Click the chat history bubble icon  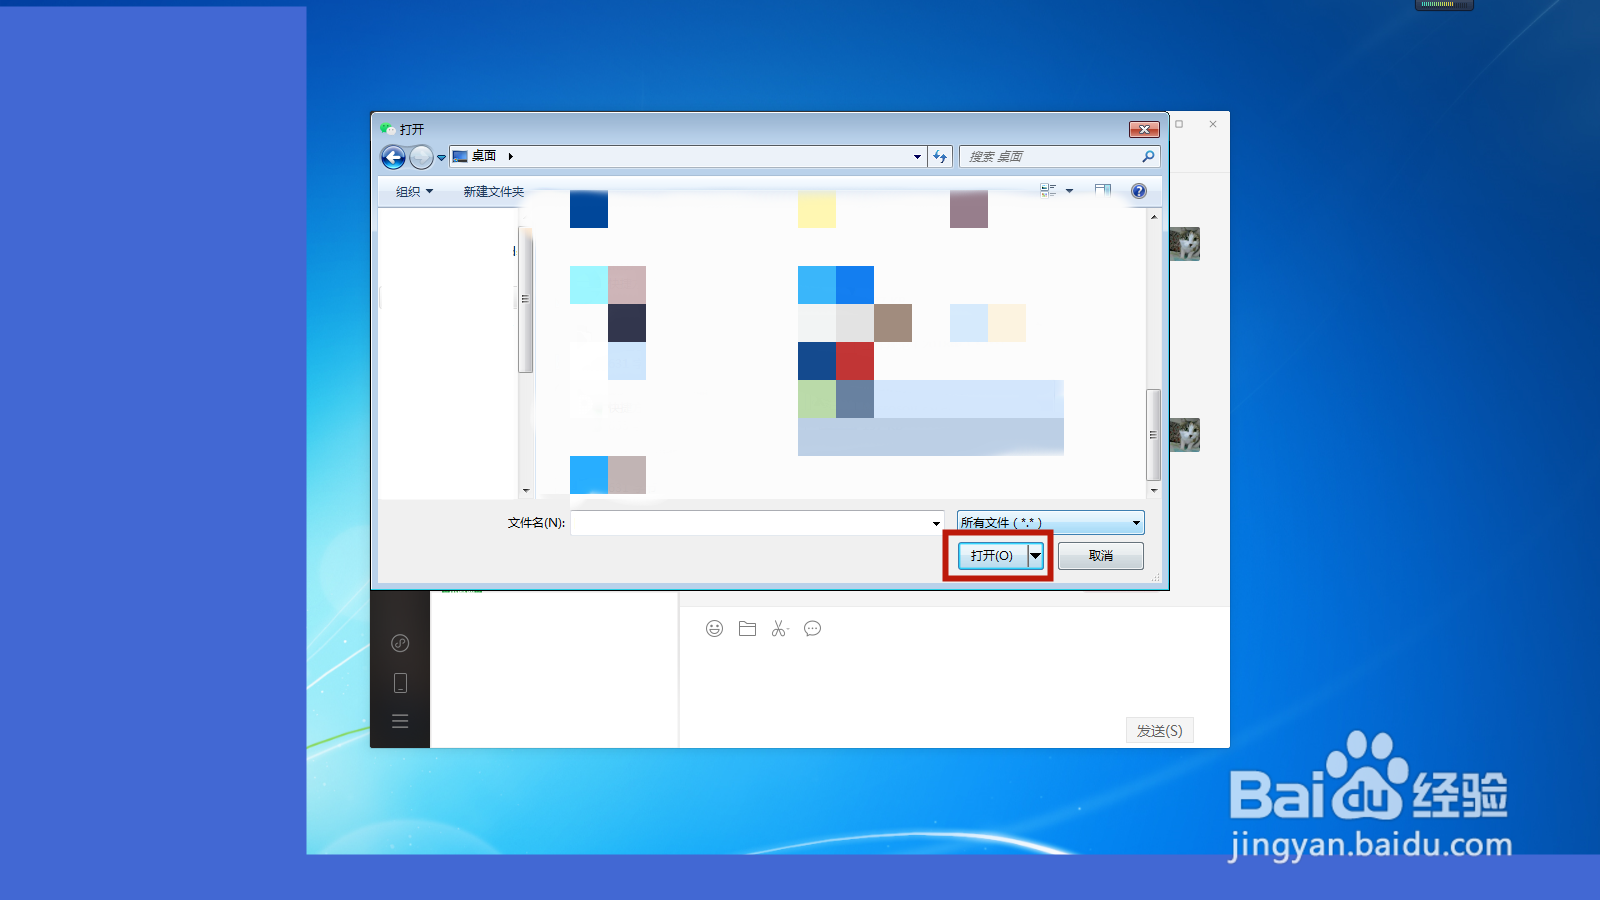click(x=812, y=628)
